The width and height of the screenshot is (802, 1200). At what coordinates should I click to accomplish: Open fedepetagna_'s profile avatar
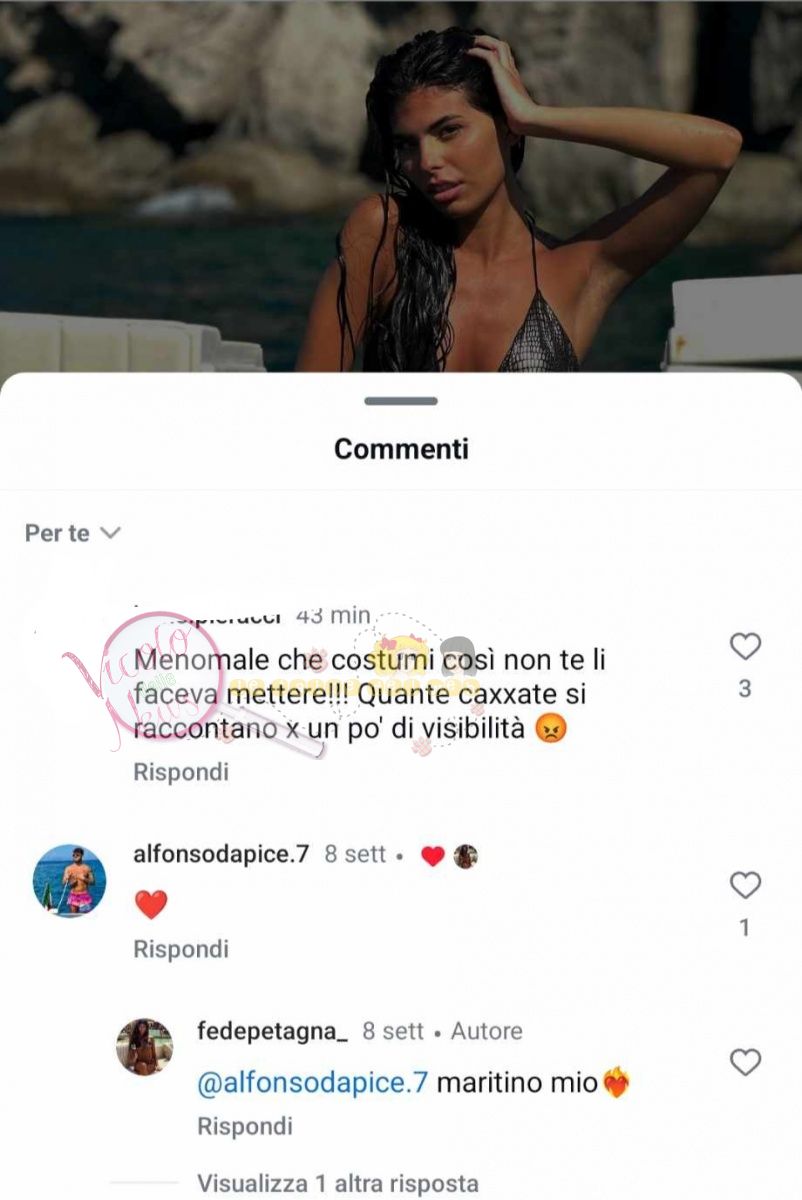pos(145,1047)
